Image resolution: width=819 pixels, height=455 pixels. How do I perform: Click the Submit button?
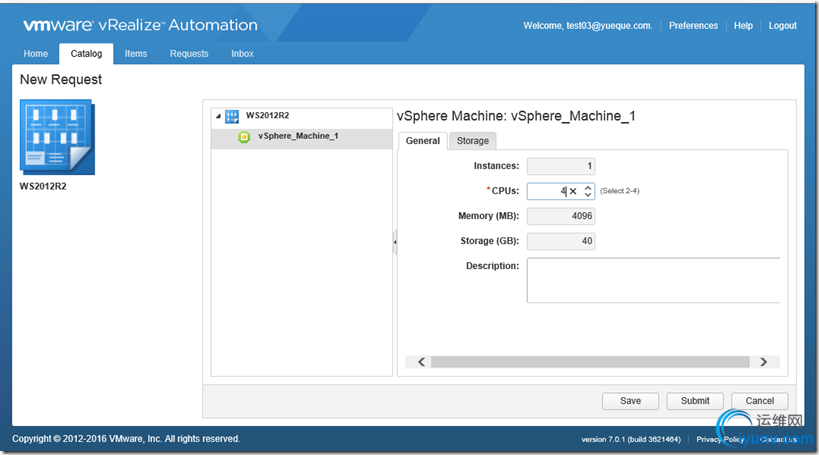pyautogui.click(x=695, y=401)
